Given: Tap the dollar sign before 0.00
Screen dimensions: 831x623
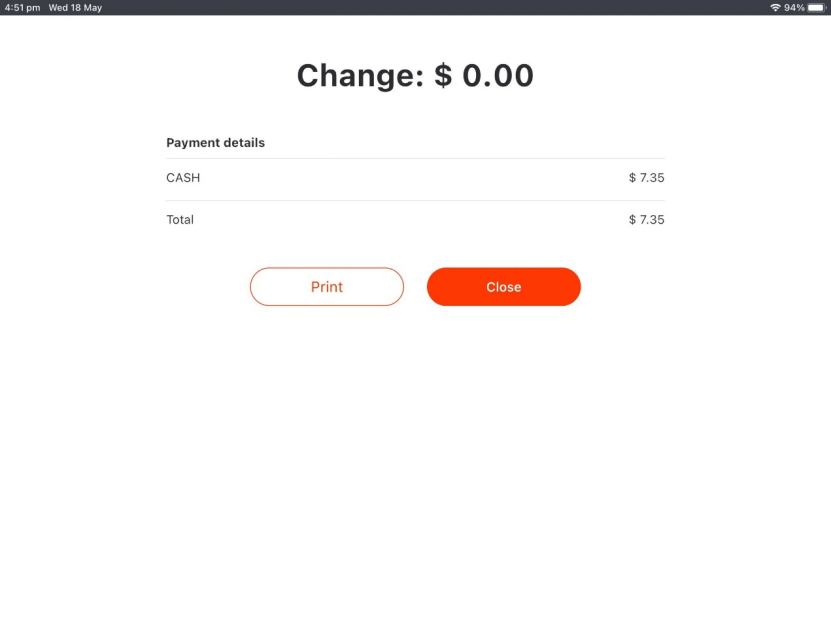Looking at the screenshot, I should (x=443, y=75).
